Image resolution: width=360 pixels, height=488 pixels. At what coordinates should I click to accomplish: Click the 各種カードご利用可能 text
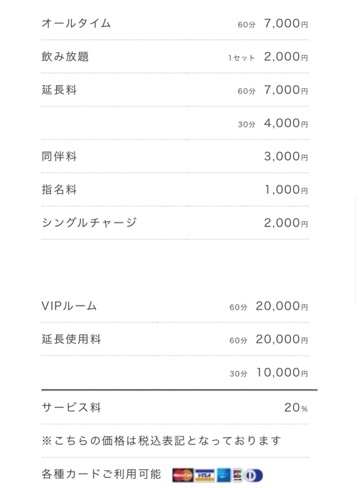coord(101,474)
